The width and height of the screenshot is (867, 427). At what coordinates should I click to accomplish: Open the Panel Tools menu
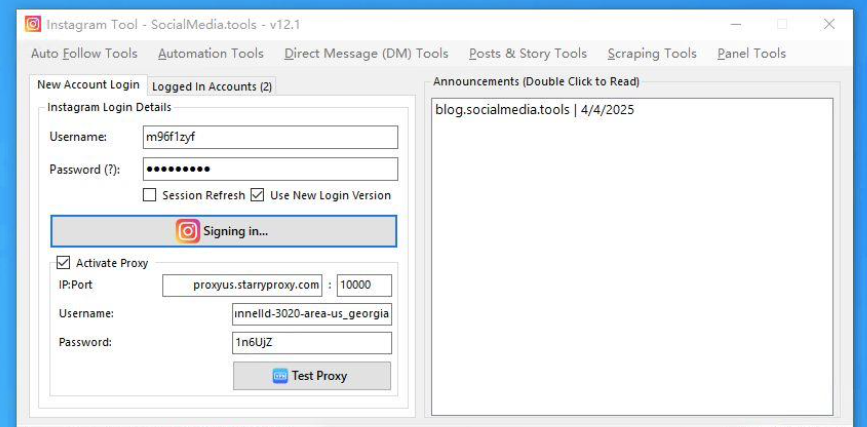(x=751, y=54)
